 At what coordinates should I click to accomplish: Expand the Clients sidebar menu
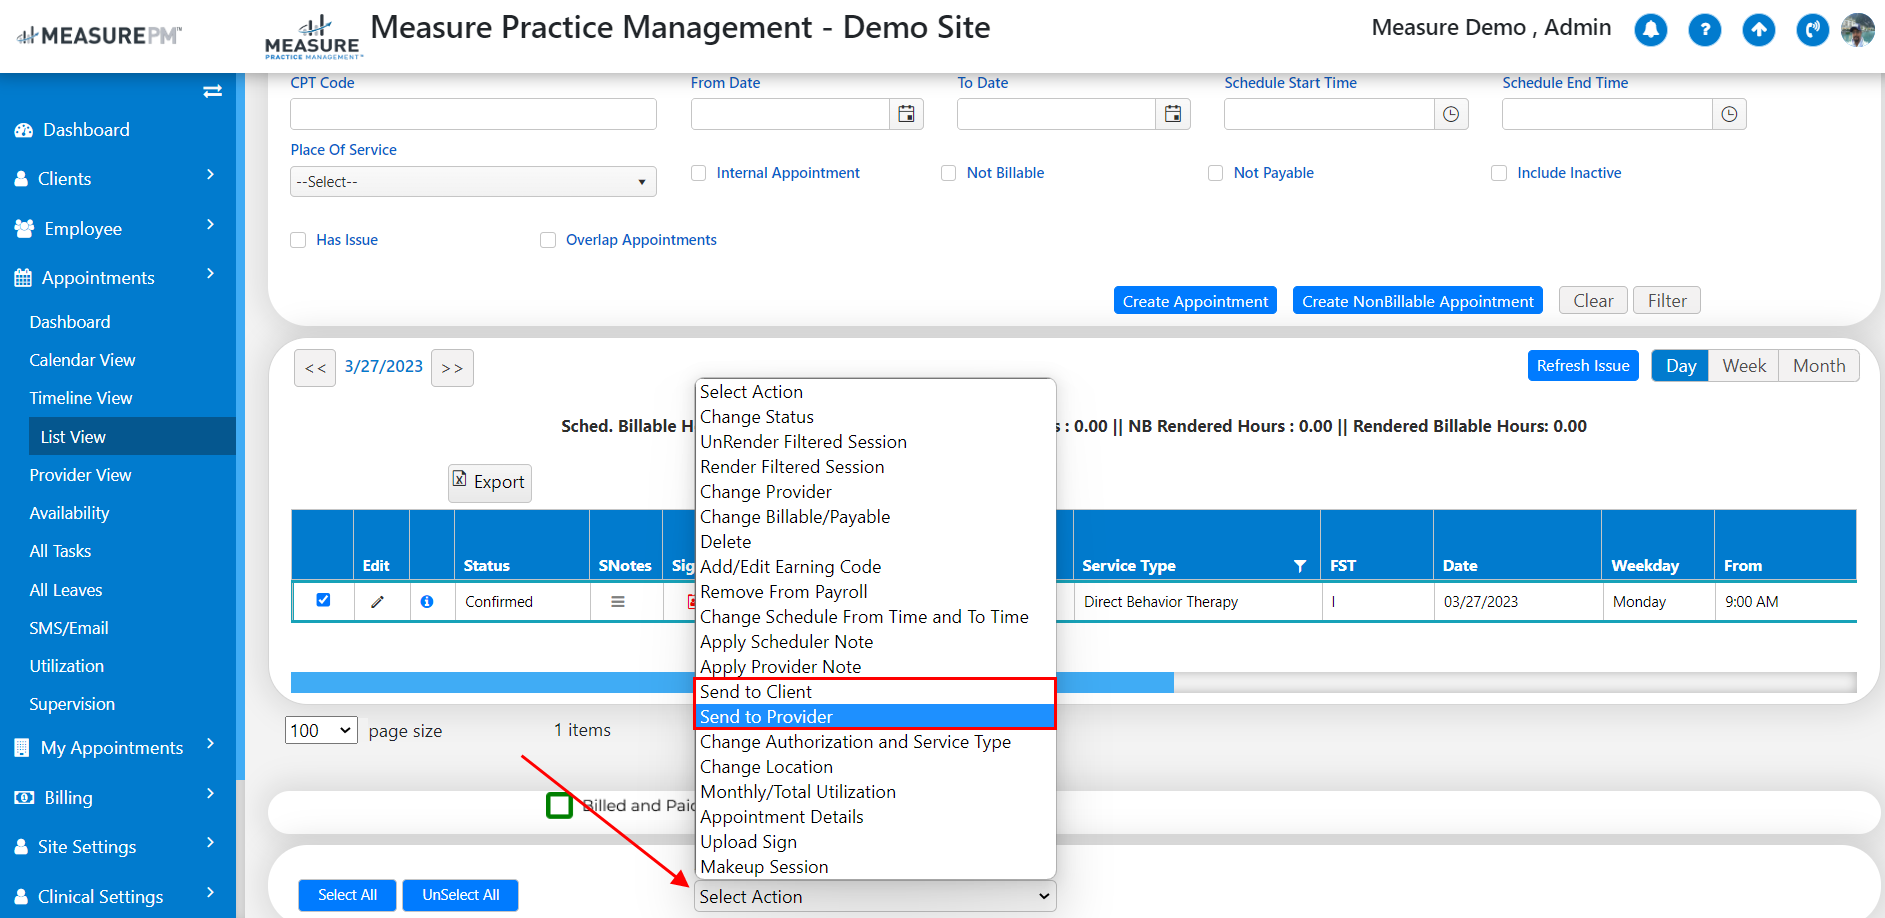pyautogui.click(x=210, y=175)
